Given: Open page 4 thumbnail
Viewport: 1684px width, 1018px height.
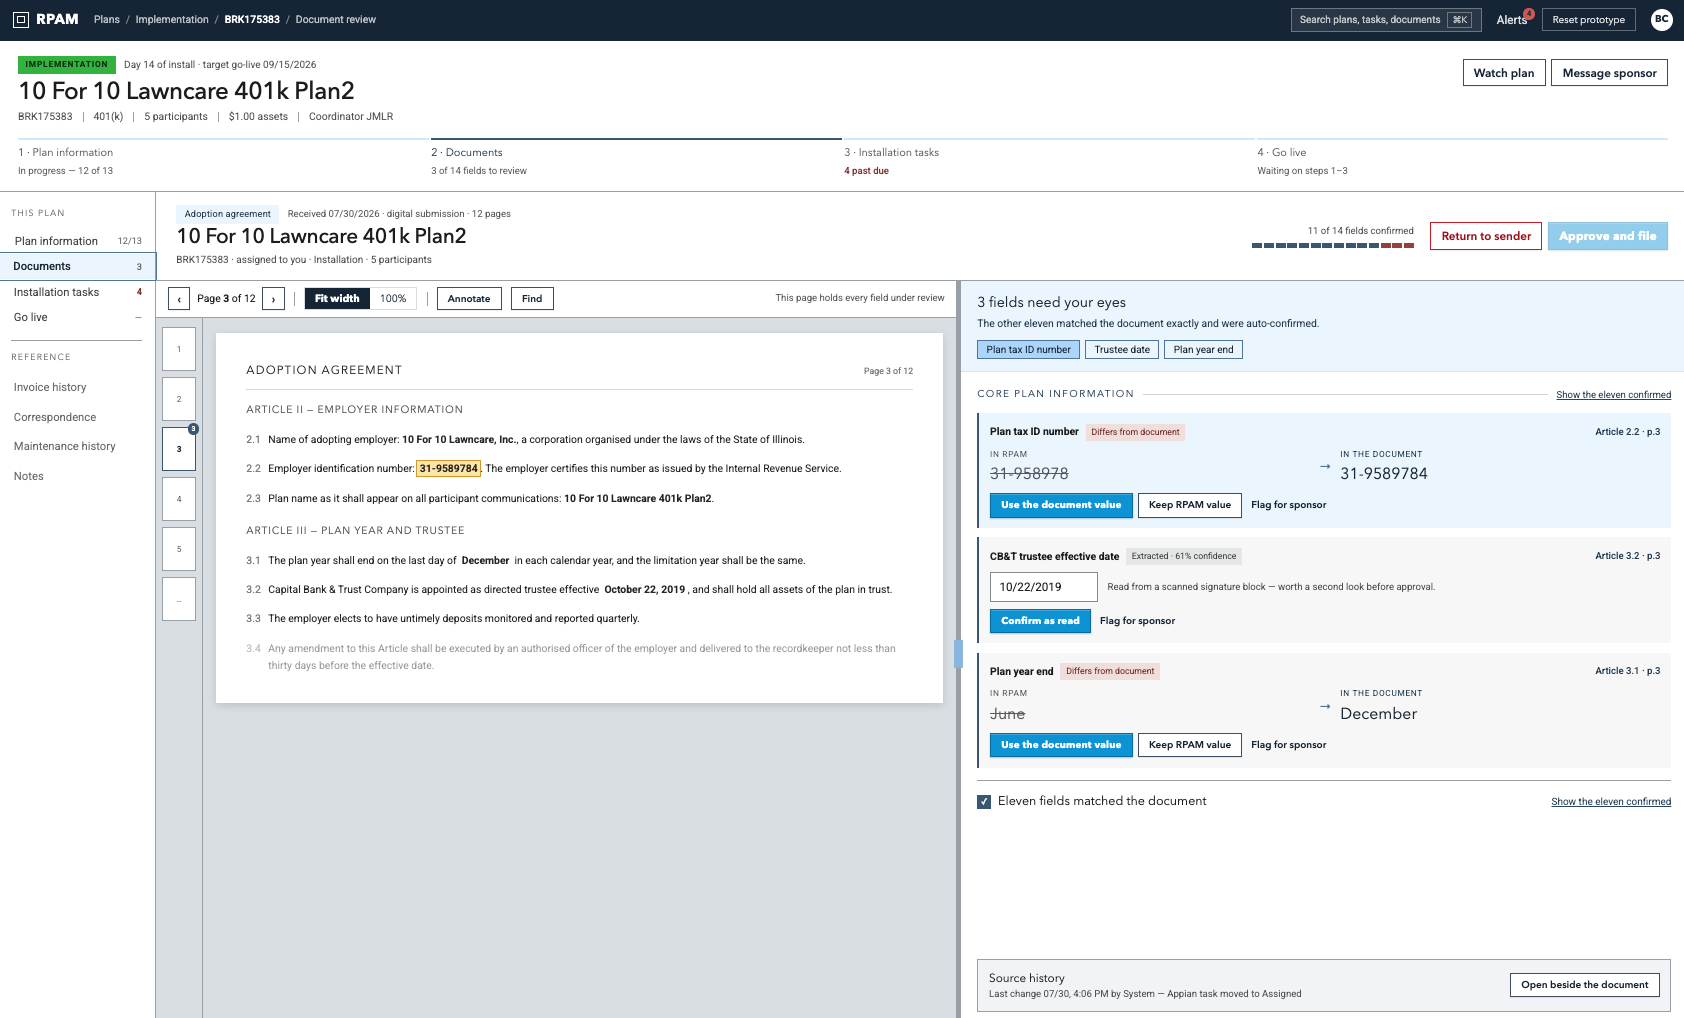Looking at the screenshot, I should pyautogui.click(x=179, y=499).
